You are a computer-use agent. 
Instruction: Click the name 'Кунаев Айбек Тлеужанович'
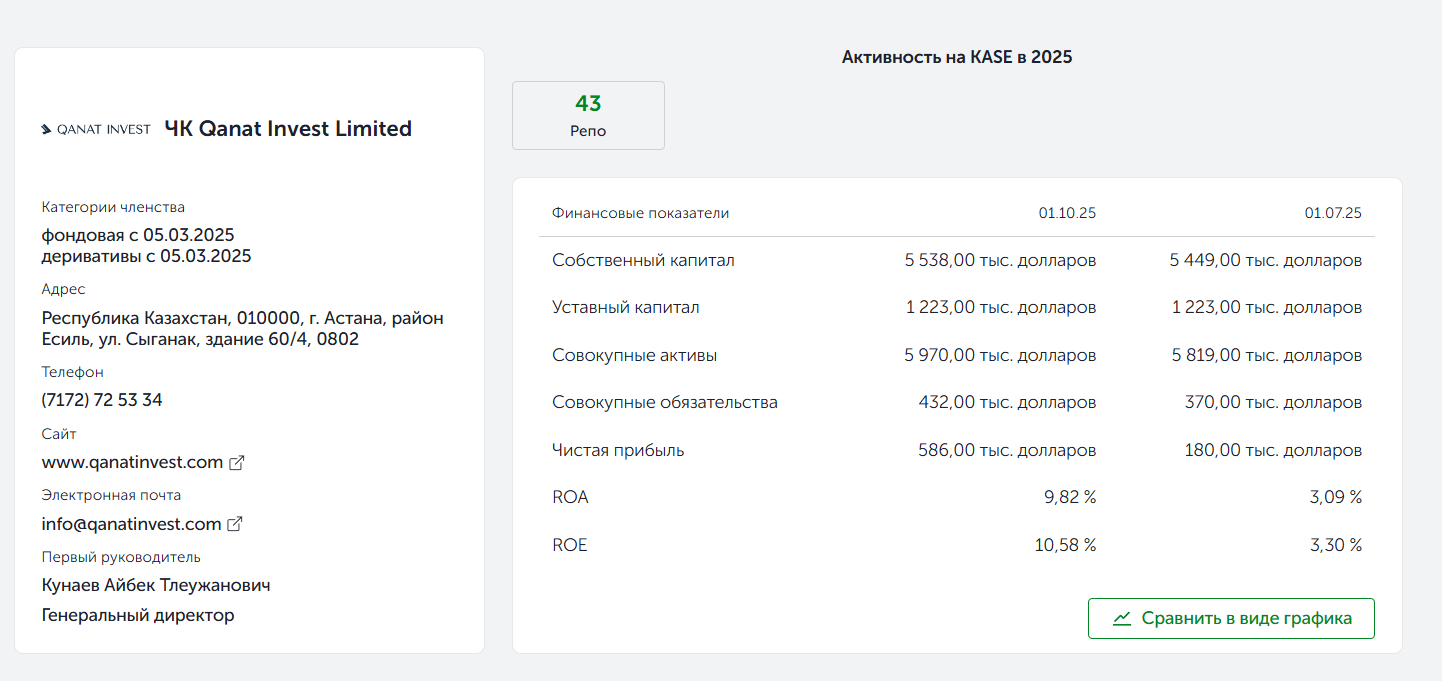point(156,585)
